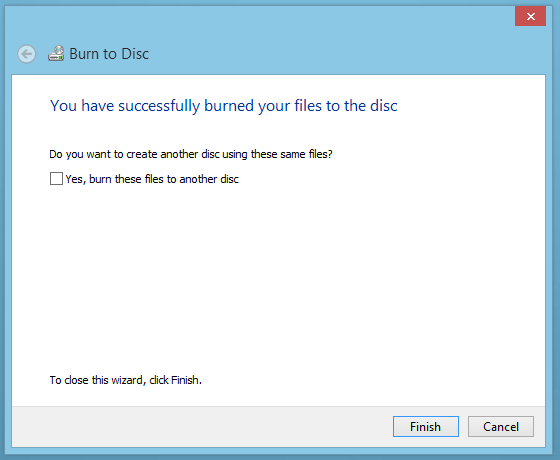This screenshot has width=560, height=460.
Task: Click the 'To close this wizard' instruction text
Action: pos(125,380)
